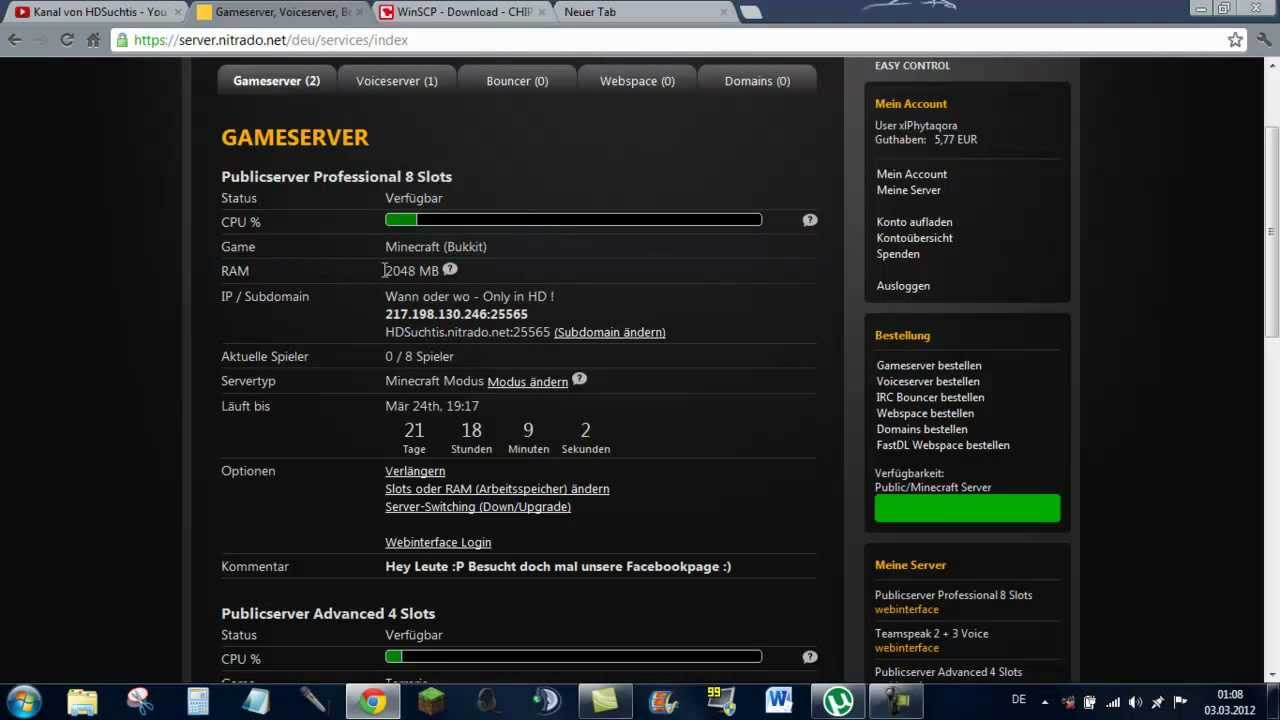Open Google Chrome in the taskbar
The image size is (1280, 720).
point(373,701)
